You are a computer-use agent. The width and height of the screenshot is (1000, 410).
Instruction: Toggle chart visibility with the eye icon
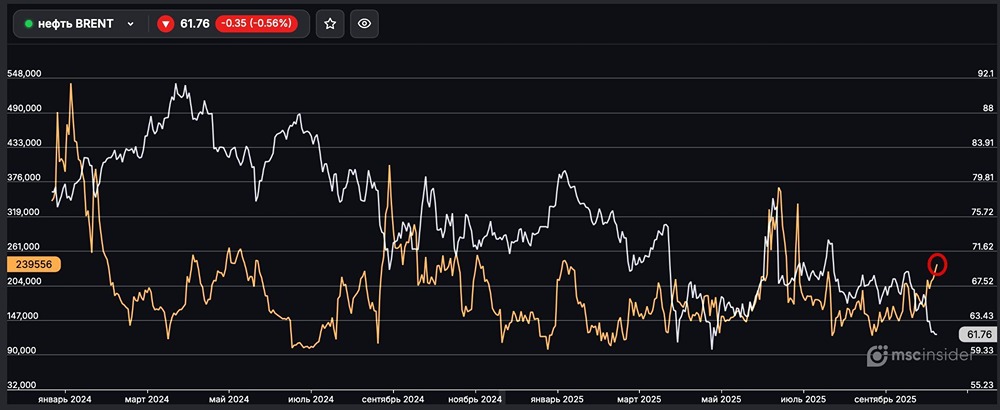point(366,24)
